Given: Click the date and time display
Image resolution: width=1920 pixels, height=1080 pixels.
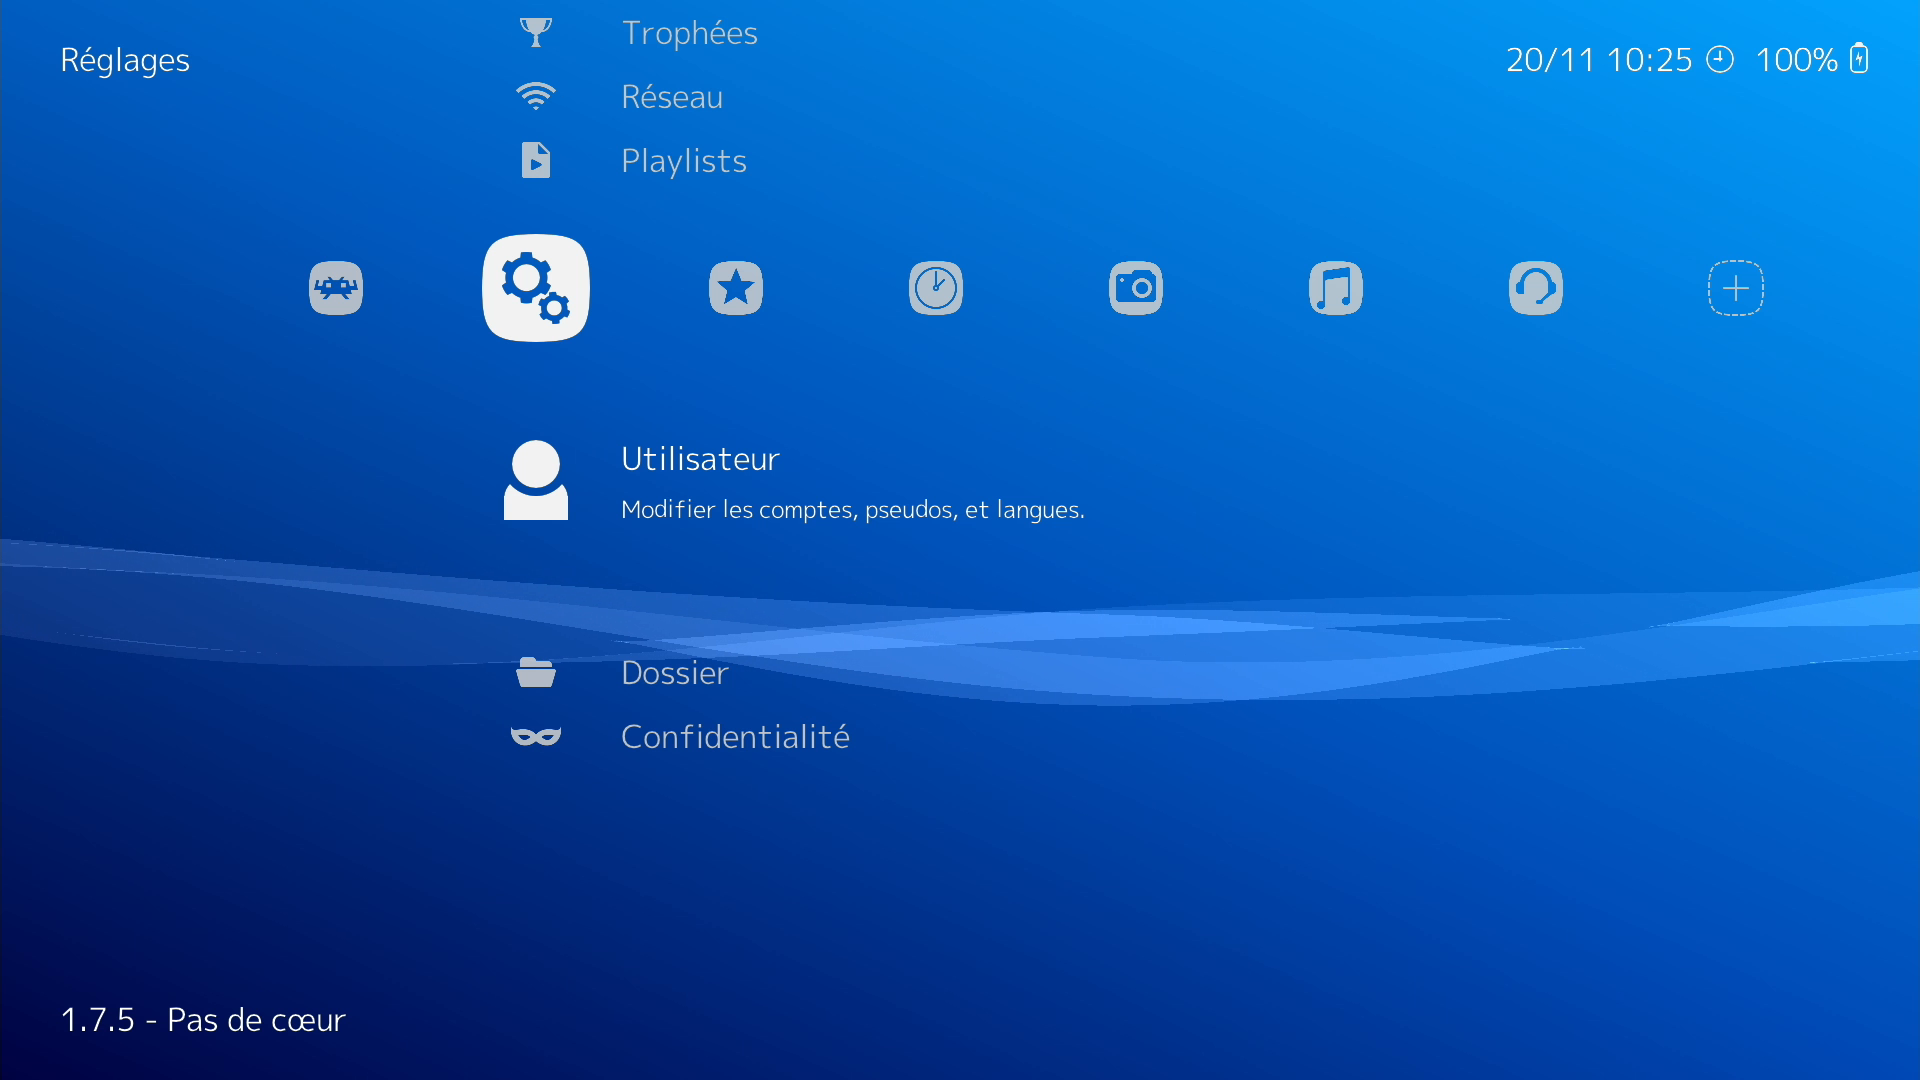Looking at the screenshot, I should click(1598, 60).
